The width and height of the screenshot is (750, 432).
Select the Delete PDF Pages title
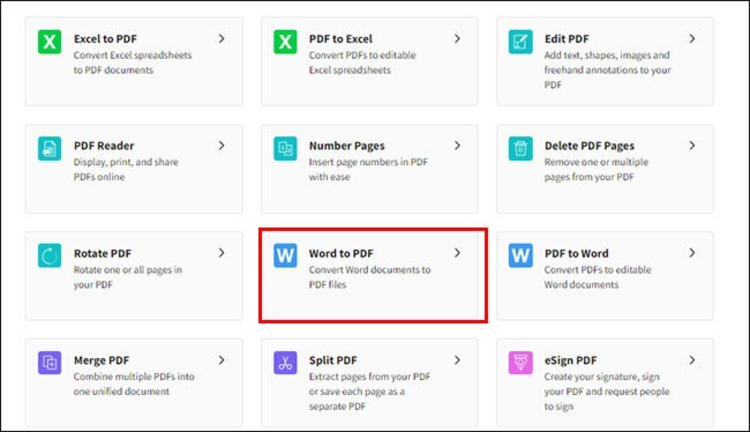589,146
